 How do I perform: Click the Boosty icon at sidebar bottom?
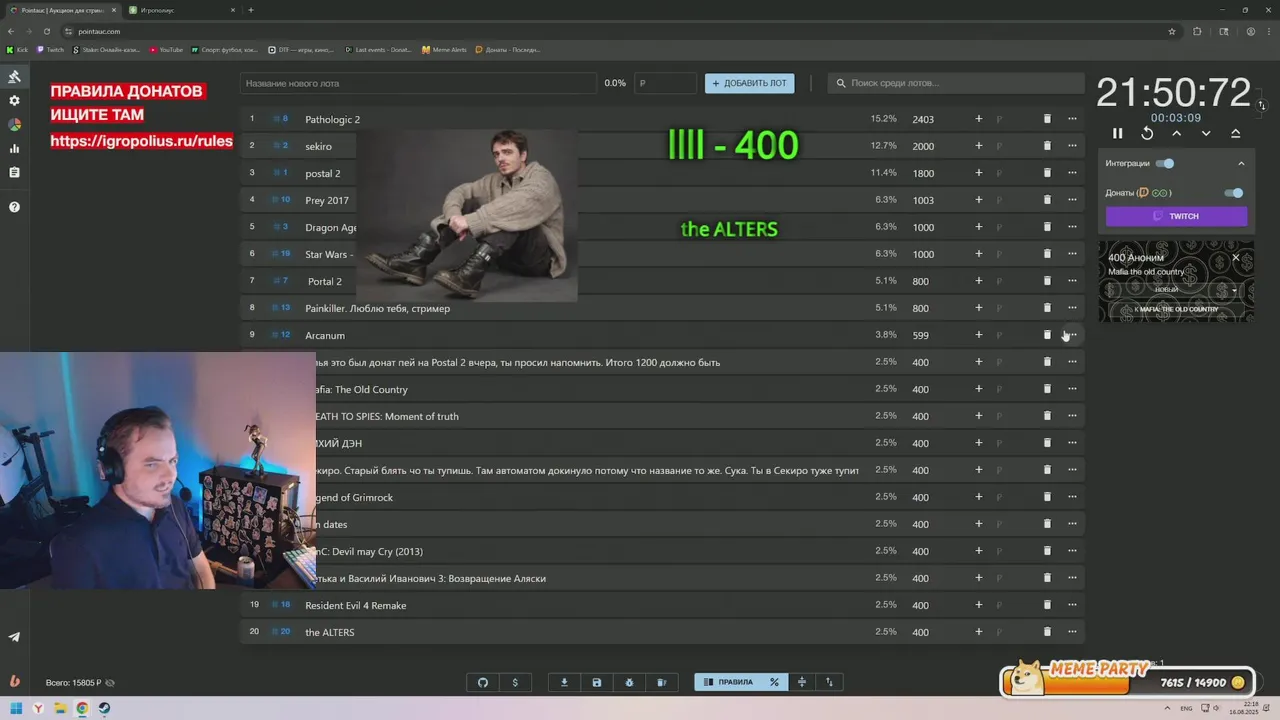pyautogui.click(x=14, y=681)
